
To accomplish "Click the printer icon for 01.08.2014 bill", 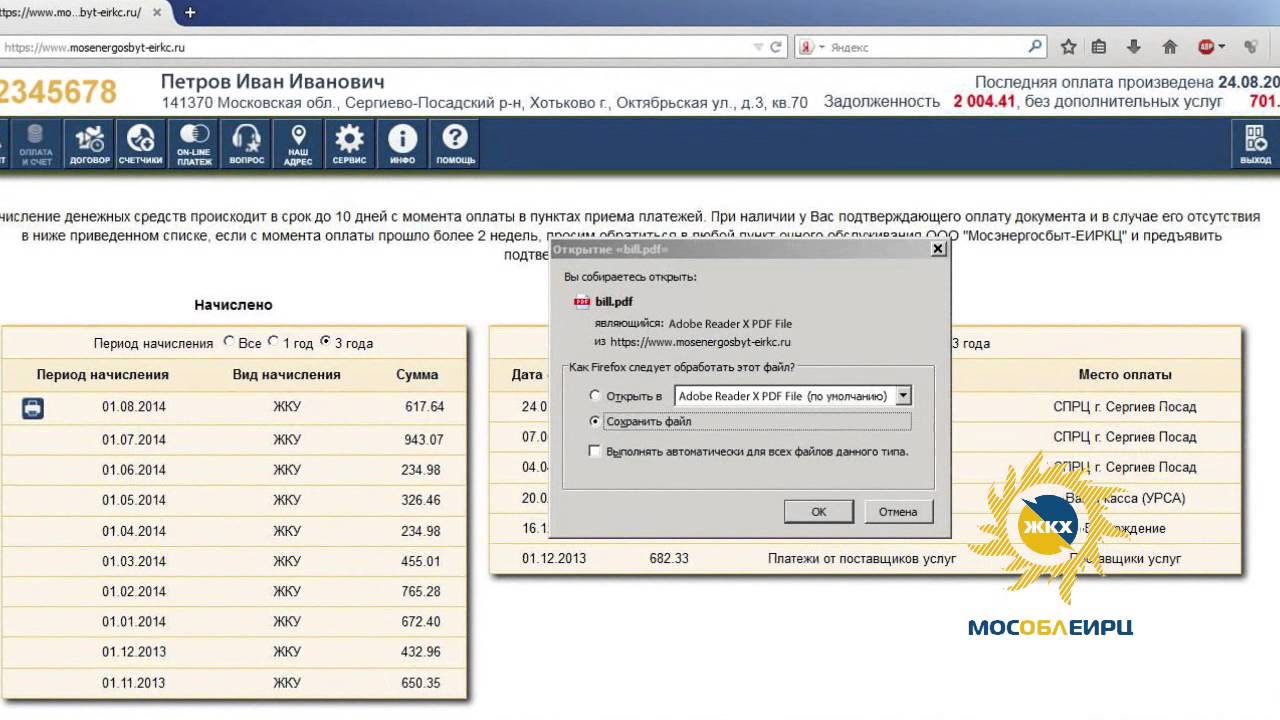I will click(33, 408).
